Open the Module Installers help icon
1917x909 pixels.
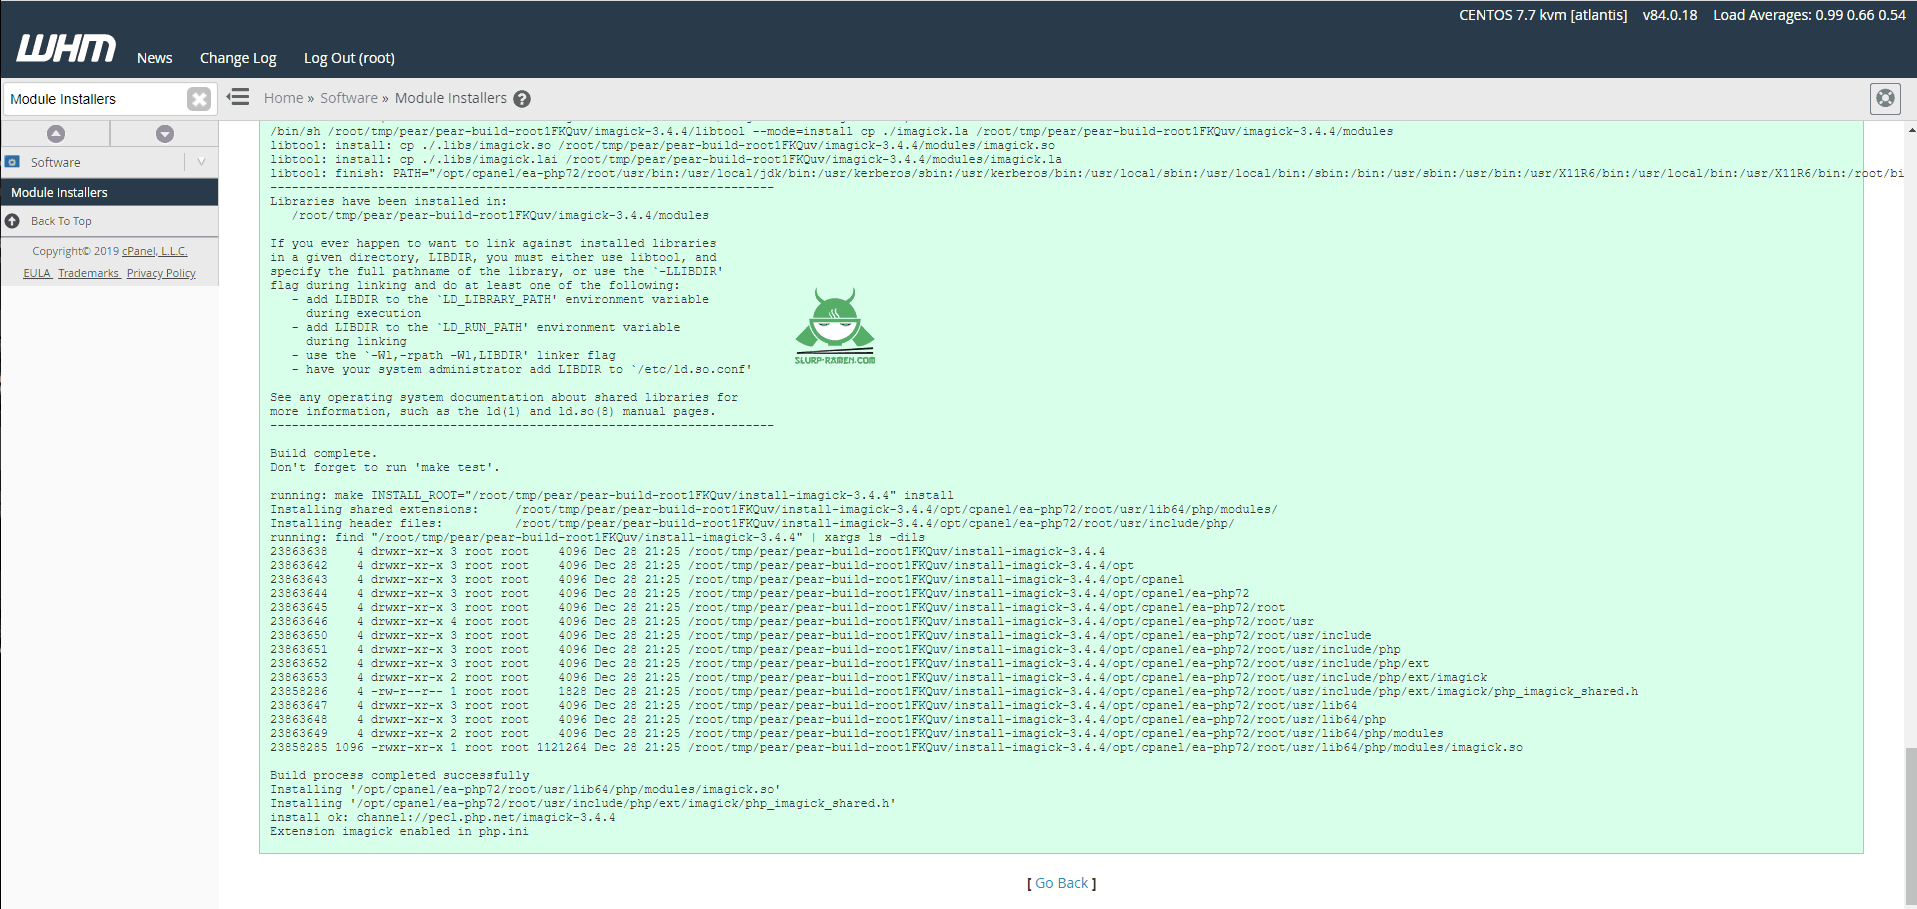[x=522, y=99]
